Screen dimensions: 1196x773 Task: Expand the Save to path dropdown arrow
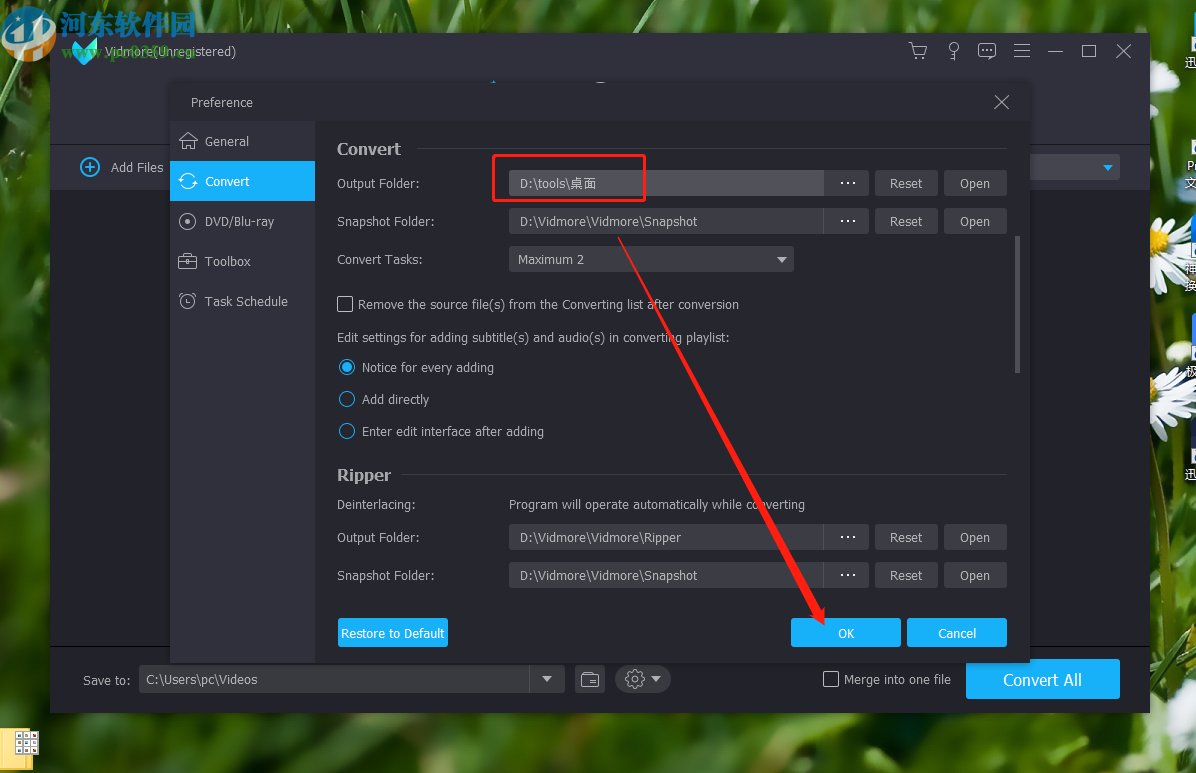pyautogui.click(x=547, y=679)
